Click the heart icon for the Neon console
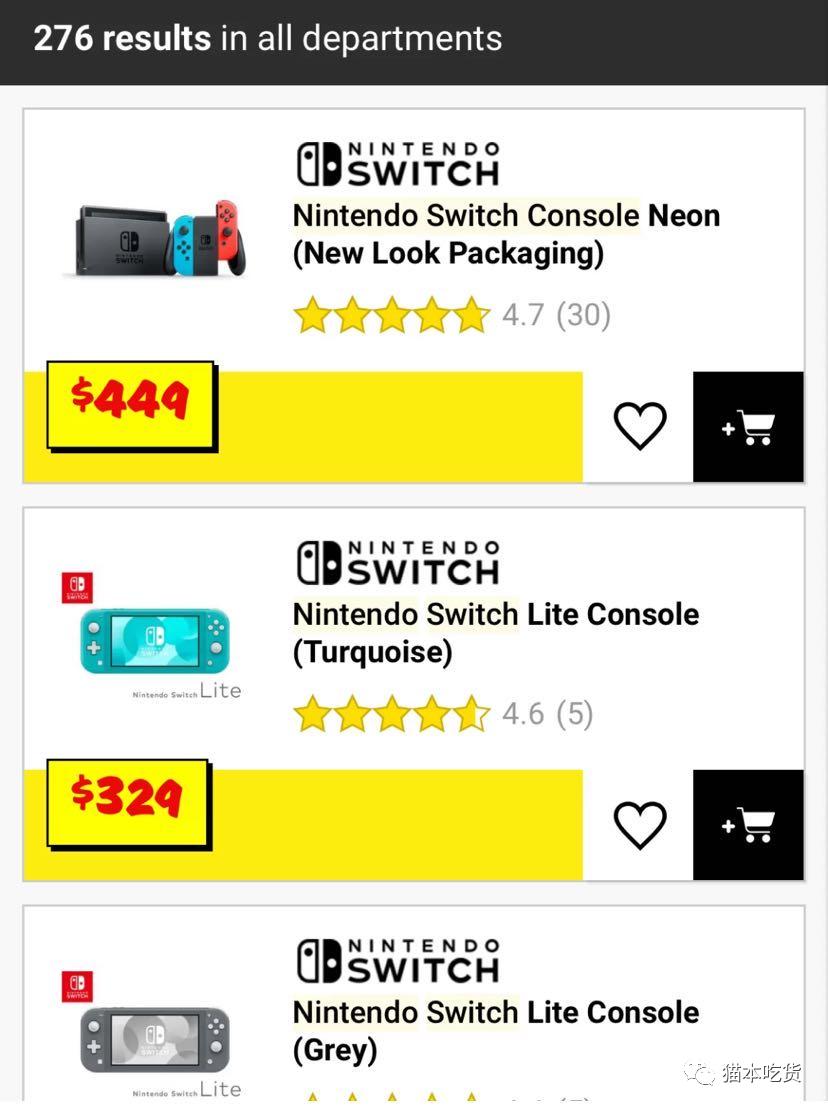Image resolution: width=828 pixels, height=1109 pixels. pyautogui.click(x=639, y=424)
